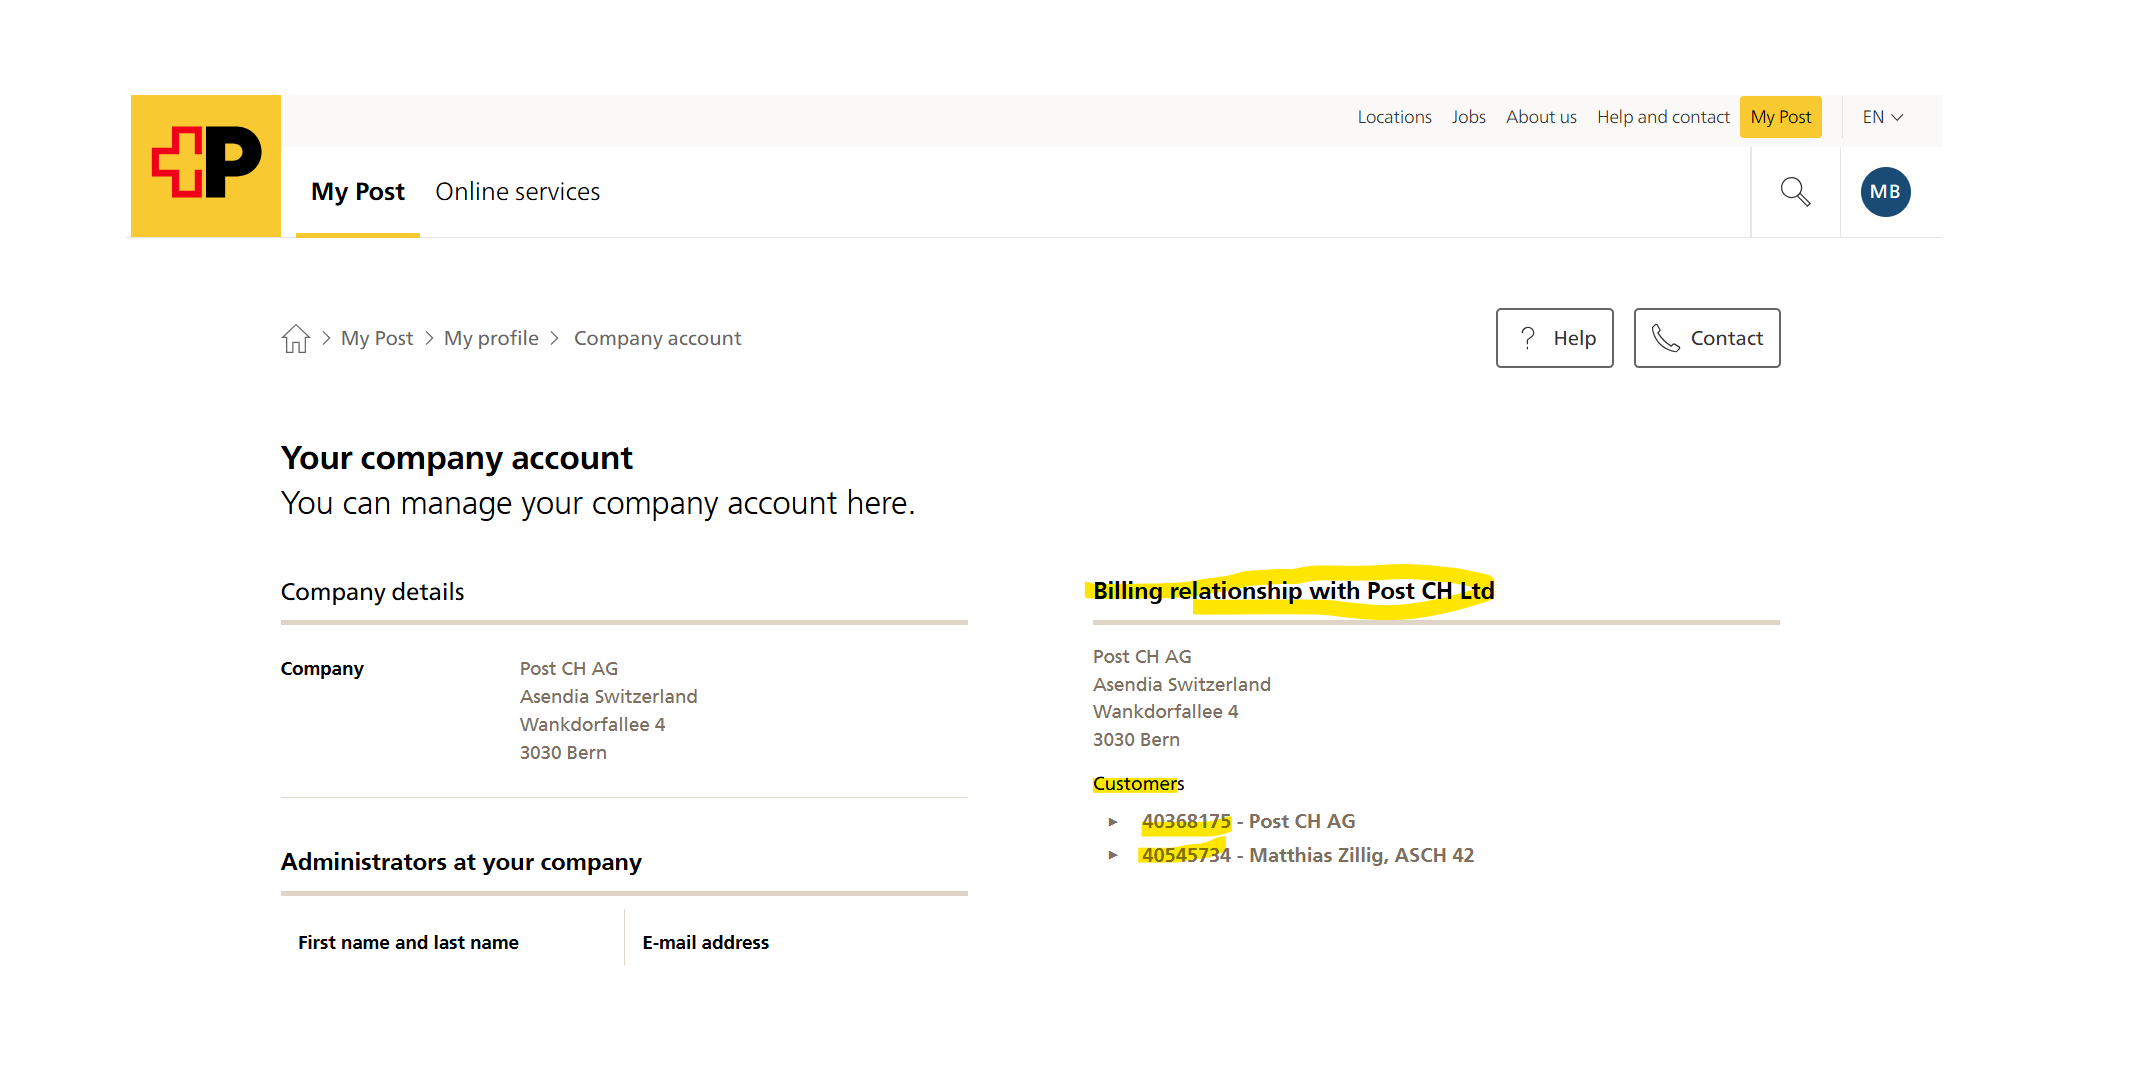Click 'E-mail address' column header
The height and width of the screenshot is (1090, 2133).
click(705, 943)
